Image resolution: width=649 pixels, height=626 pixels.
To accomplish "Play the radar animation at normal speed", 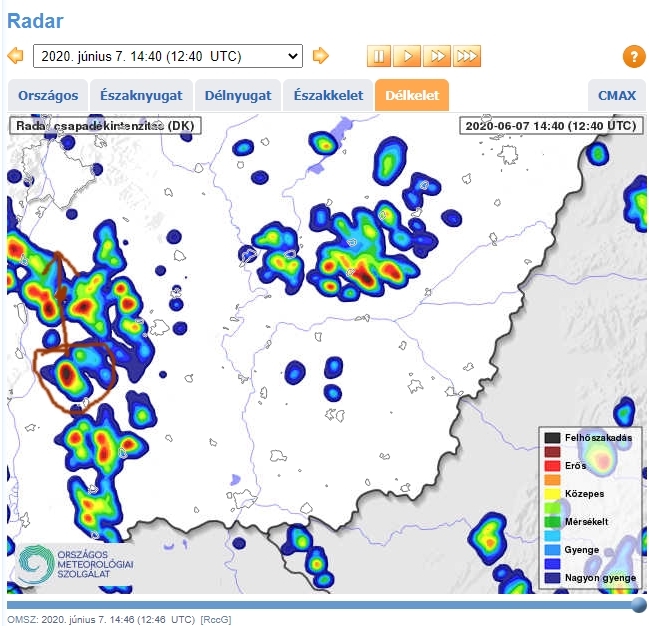I will point(407,56).
